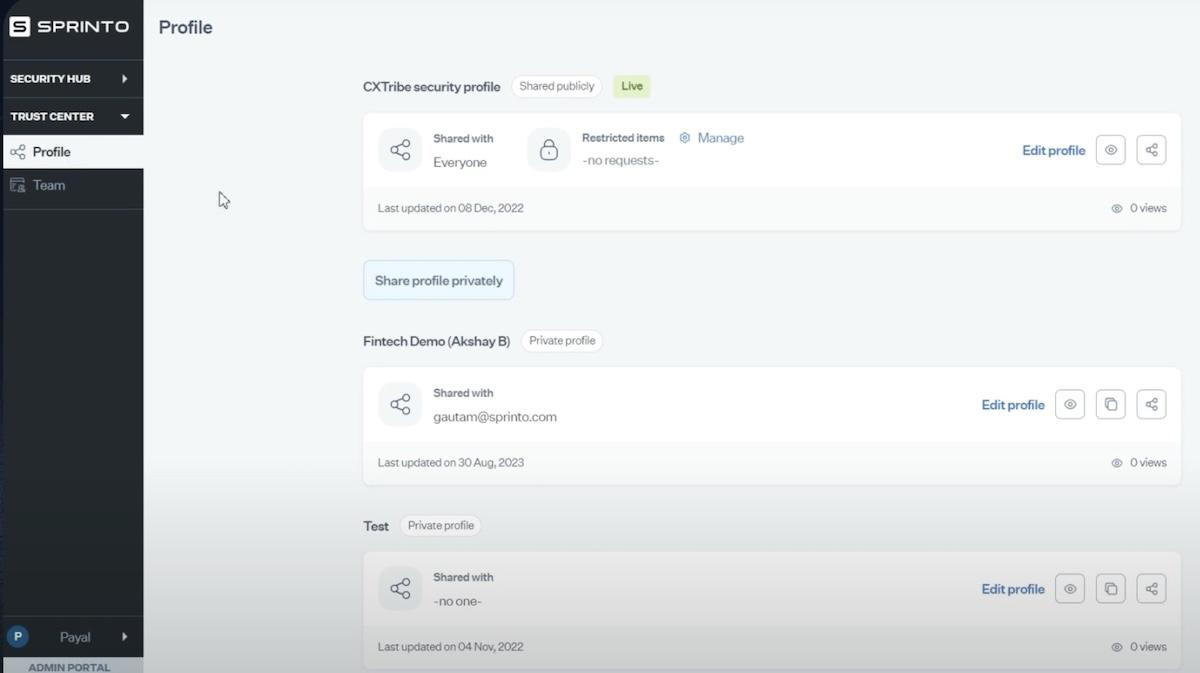Click the Team icon in sidebar
Viewport: 1200px width, 673px height.
[17, 185]
